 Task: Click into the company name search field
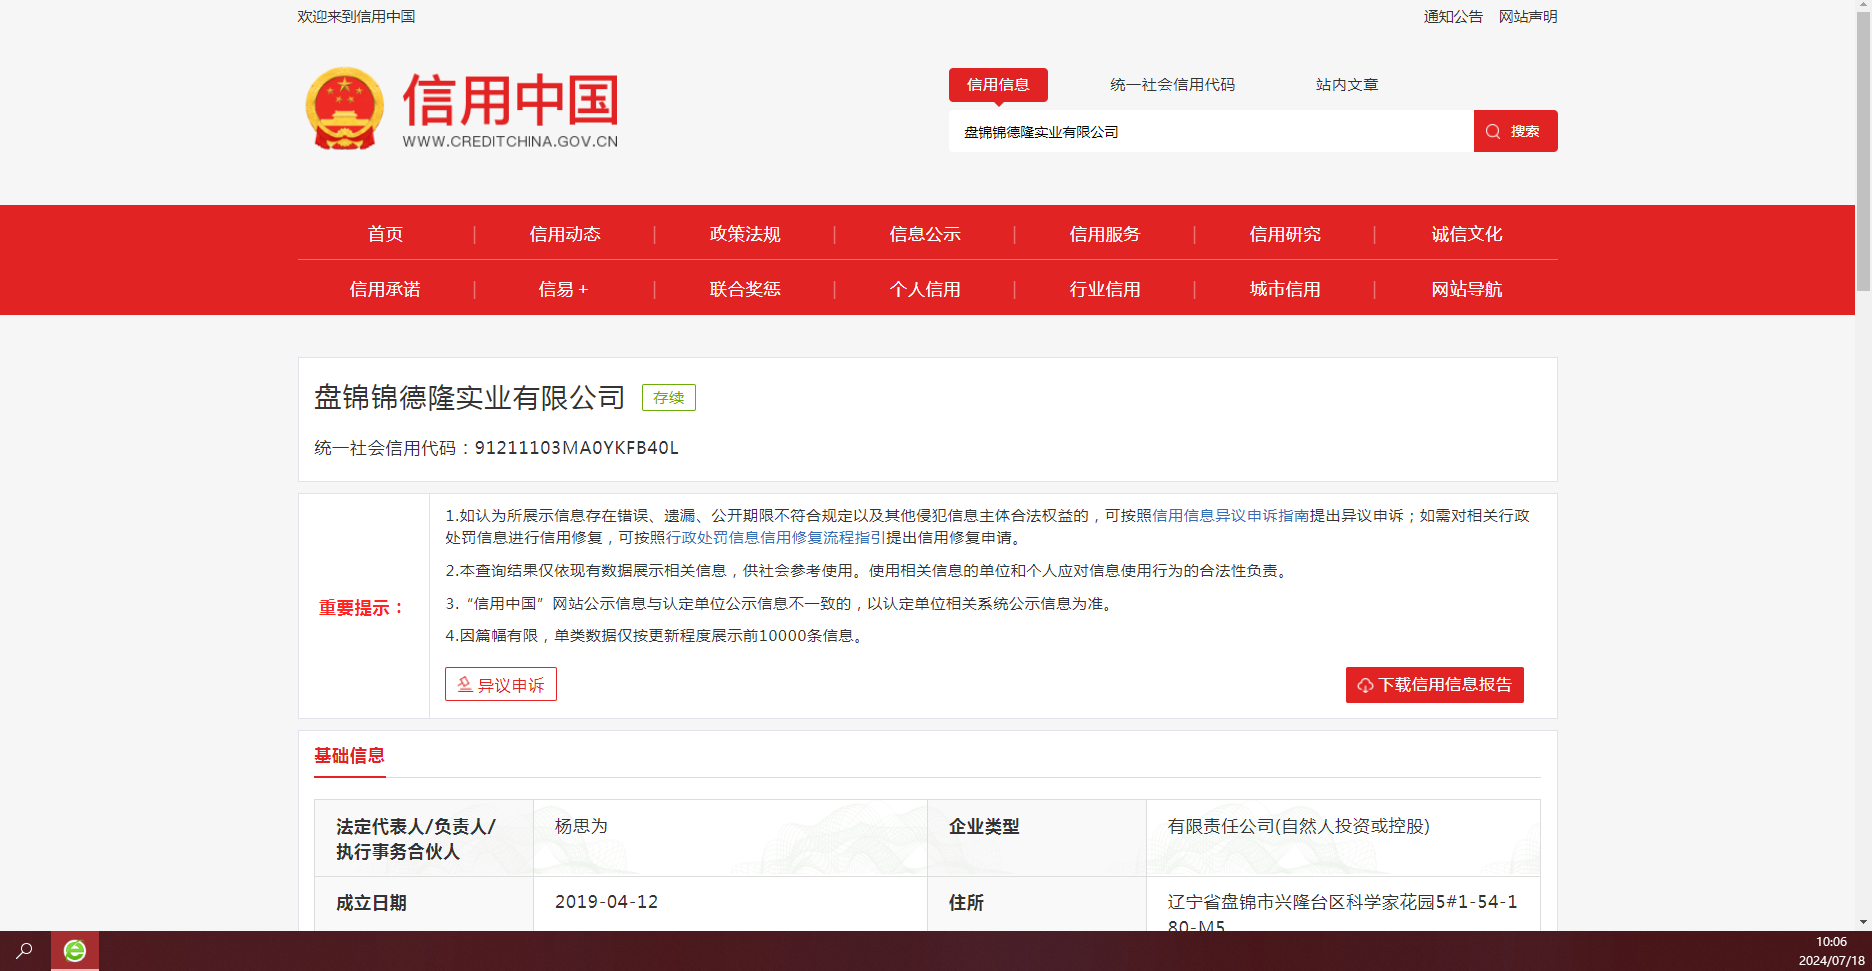click(x=1210, y=132)
